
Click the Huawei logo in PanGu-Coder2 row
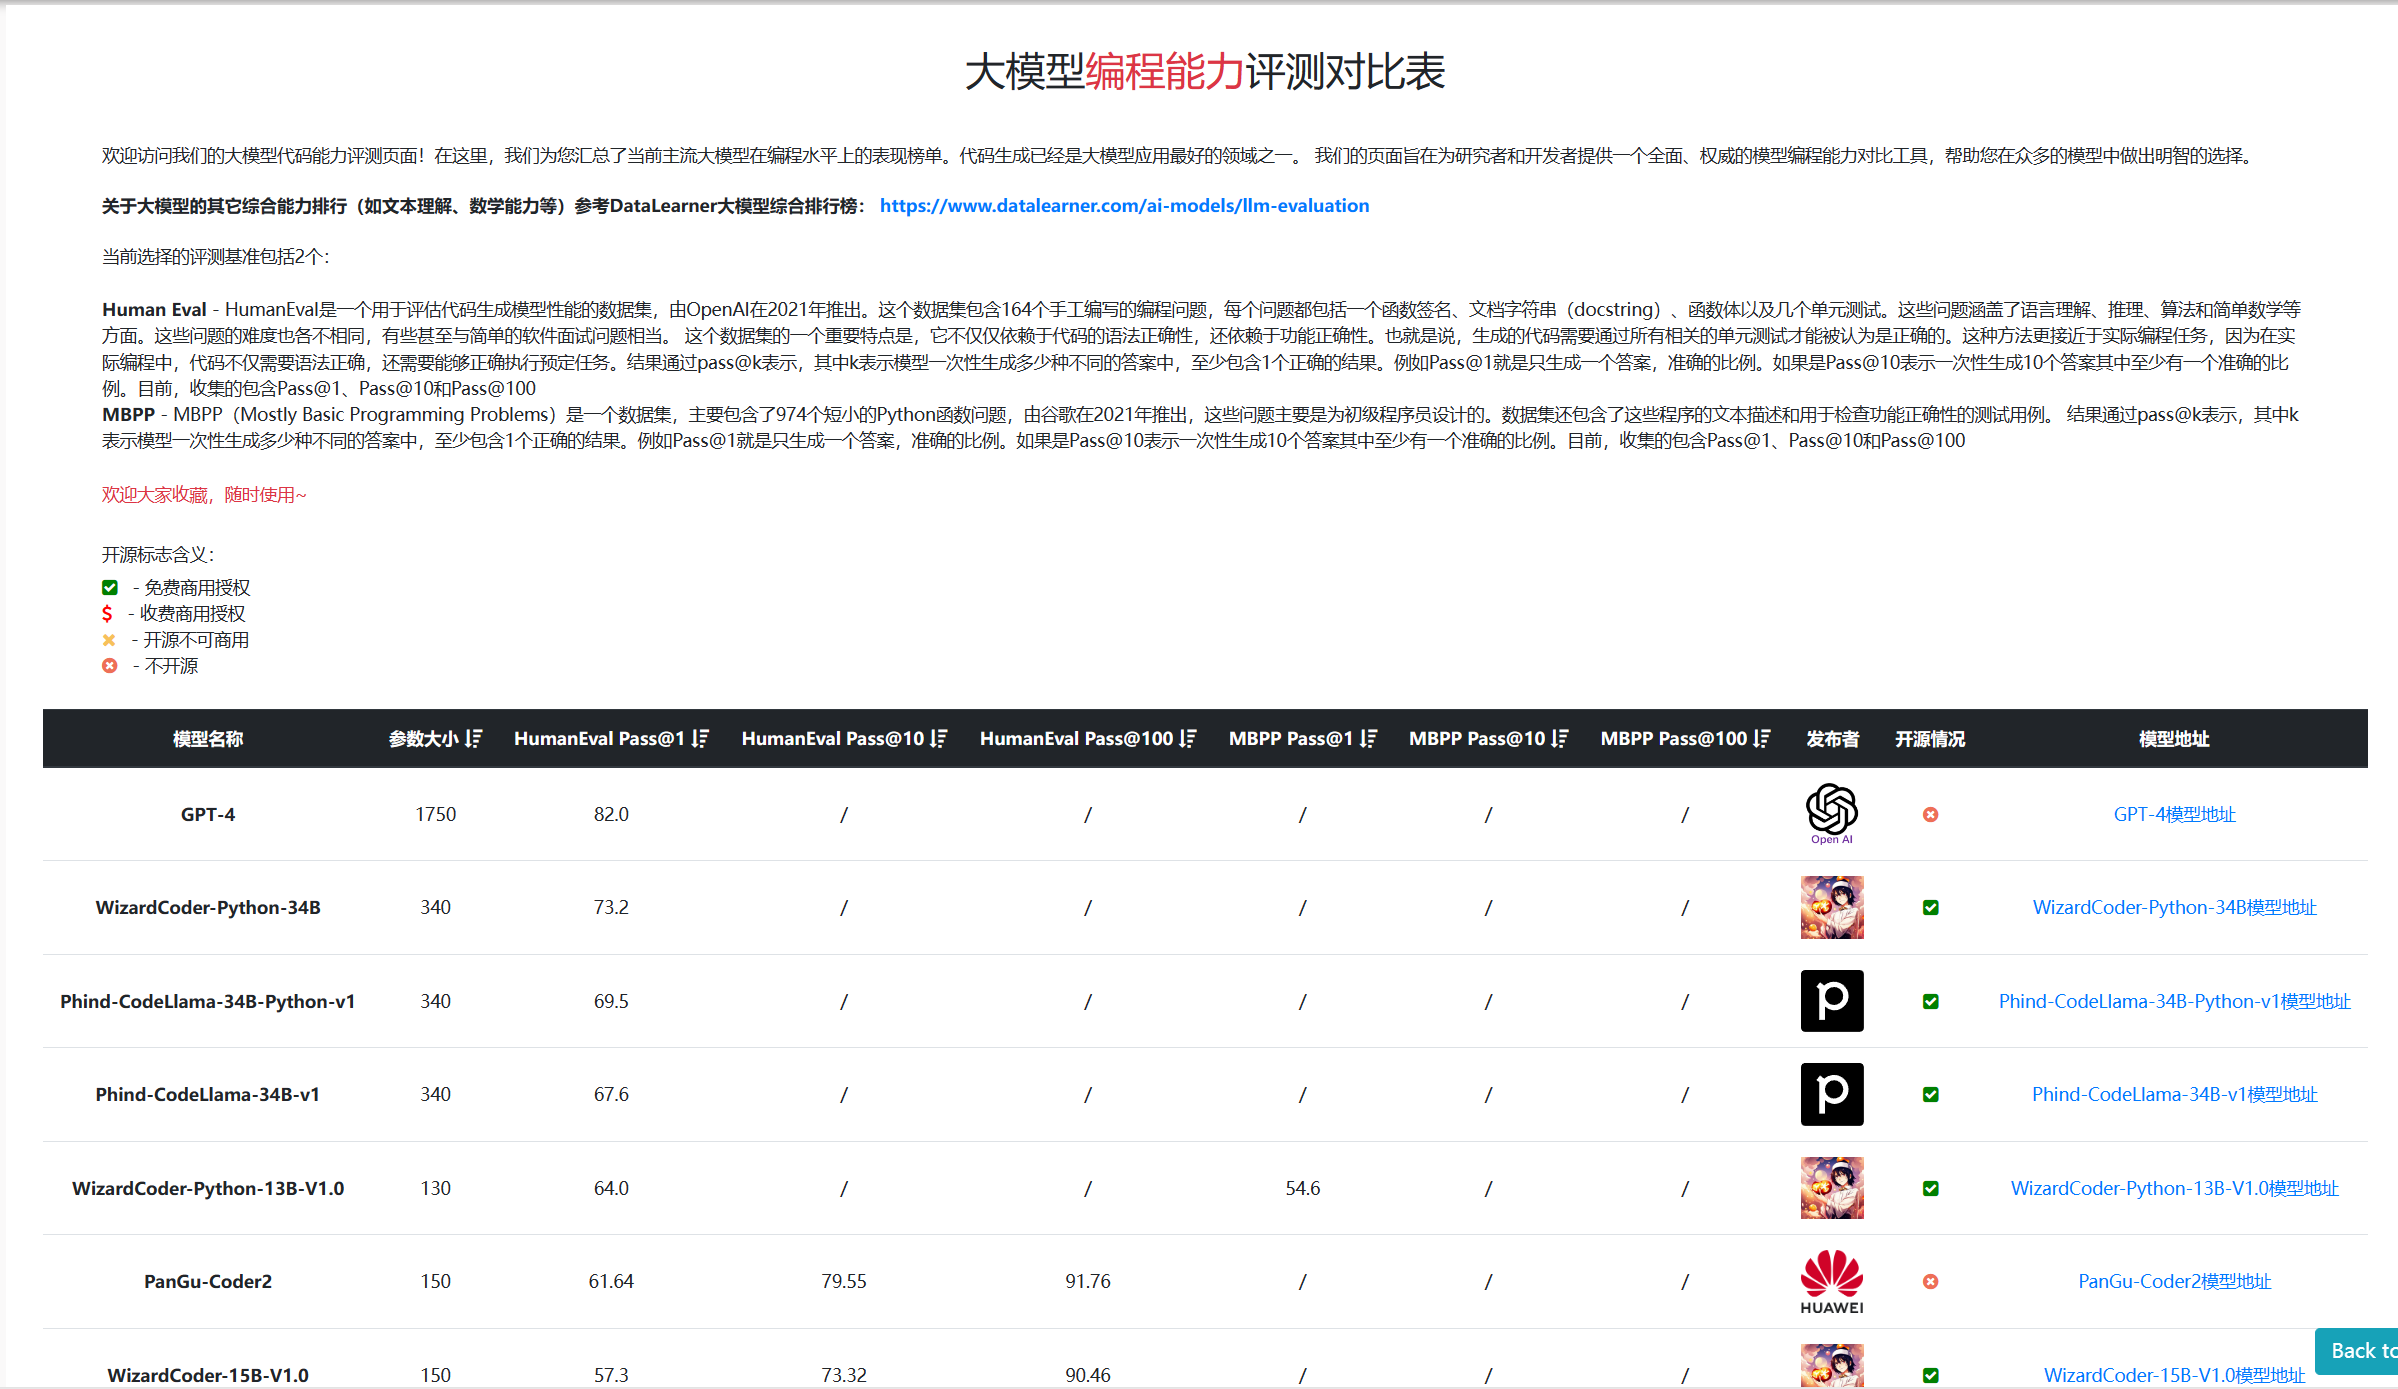[x=1831, y=1281]
